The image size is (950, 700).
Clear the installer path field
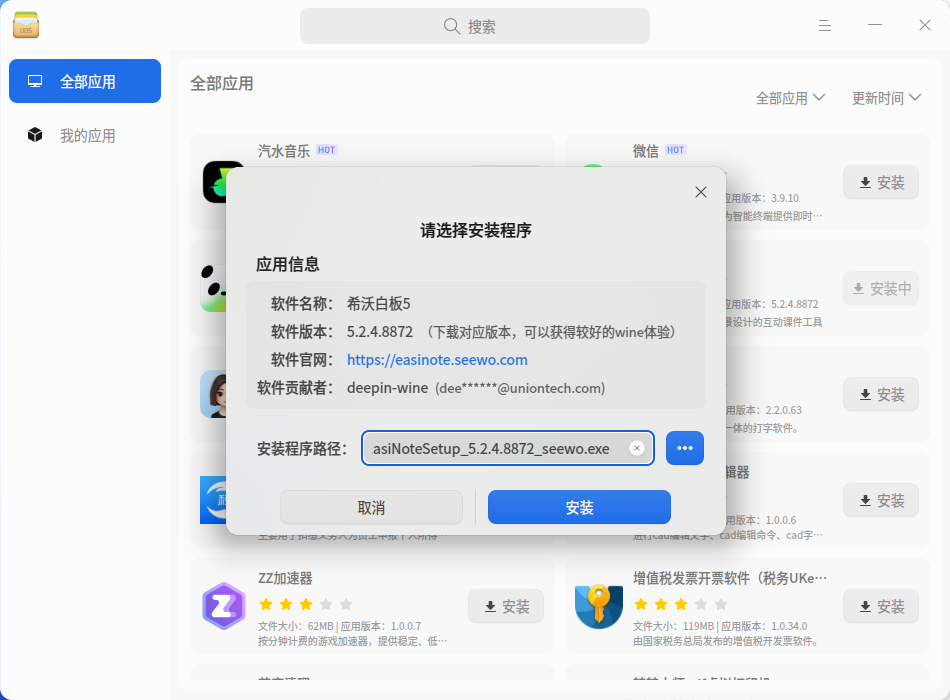(637, 448)
